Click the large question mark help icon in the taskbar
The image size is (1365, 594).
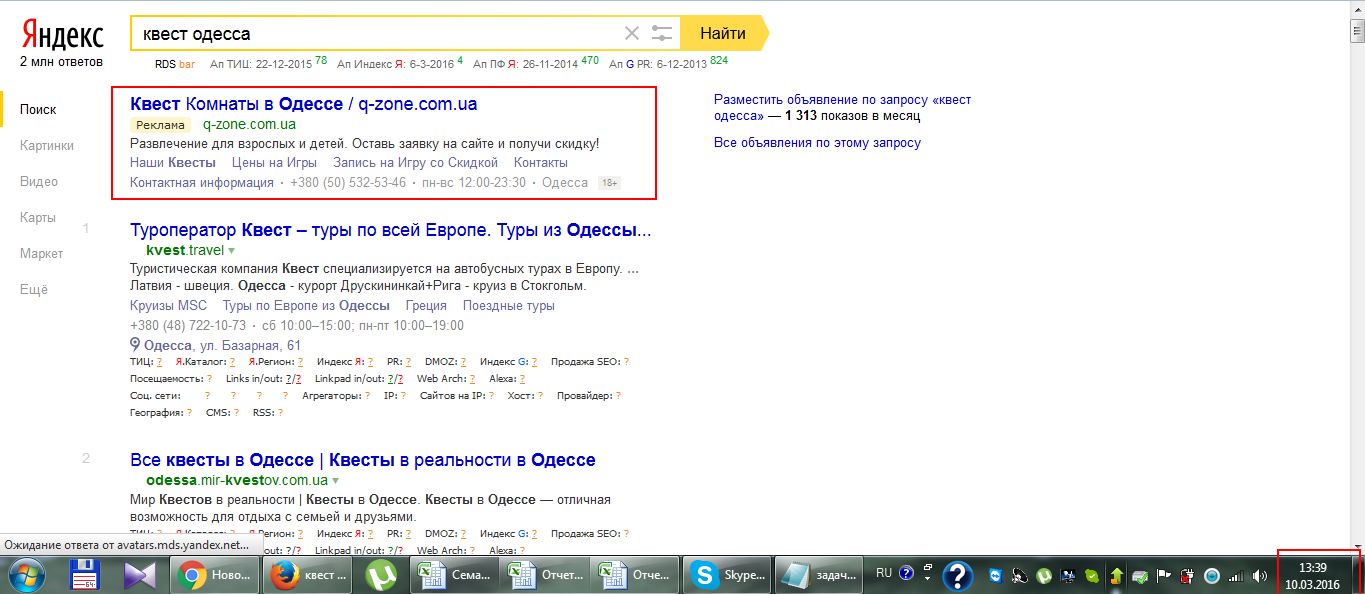click(957, 576)
